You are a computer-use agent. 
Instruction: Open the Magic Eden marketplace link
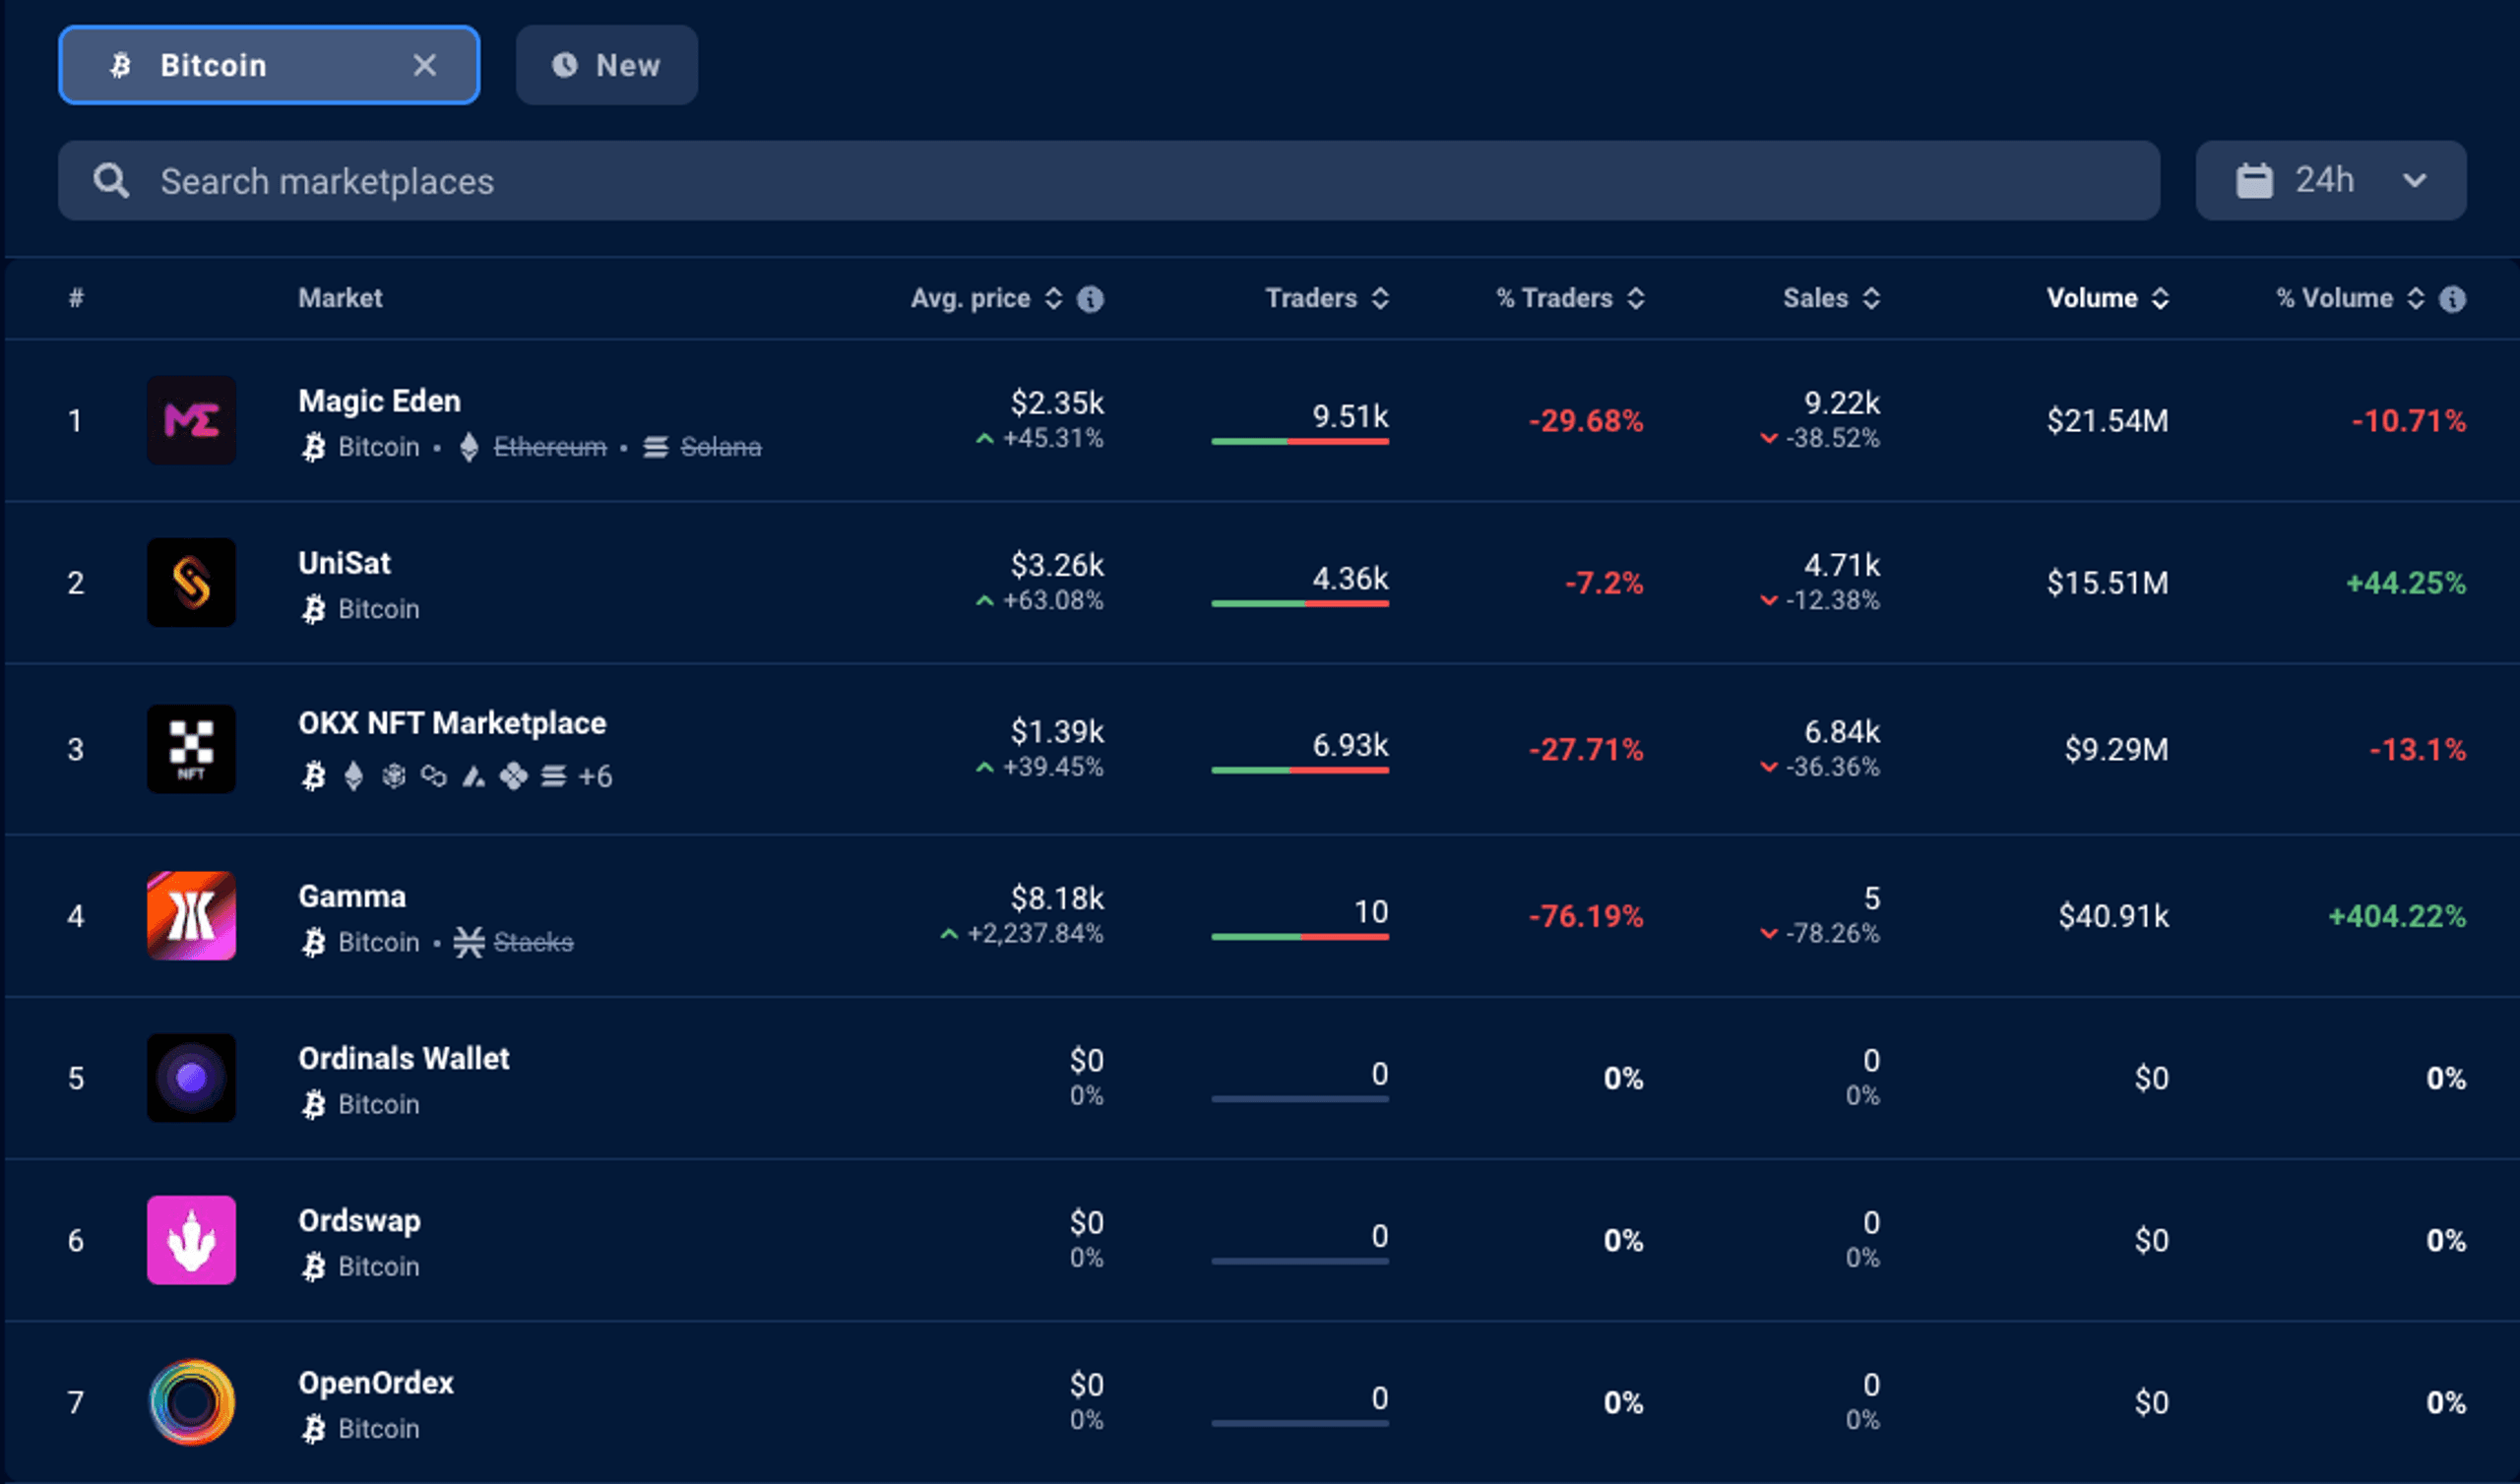(x=379, y=401)
